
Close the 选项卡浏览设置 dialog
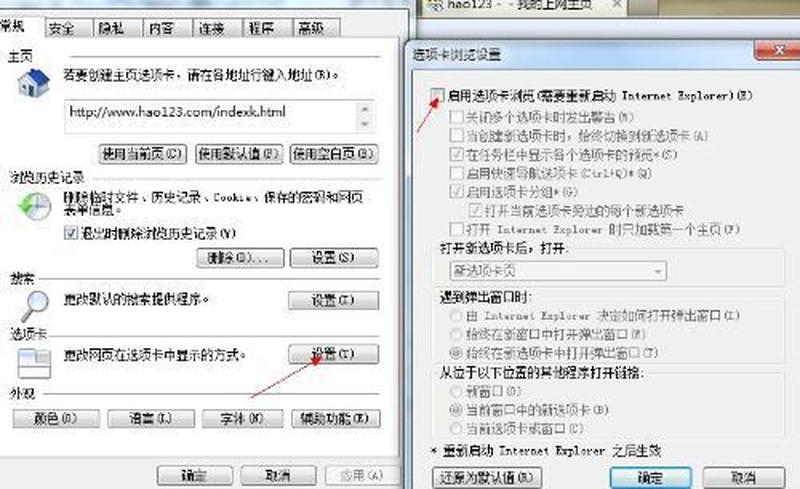click(x=778, y=50)
